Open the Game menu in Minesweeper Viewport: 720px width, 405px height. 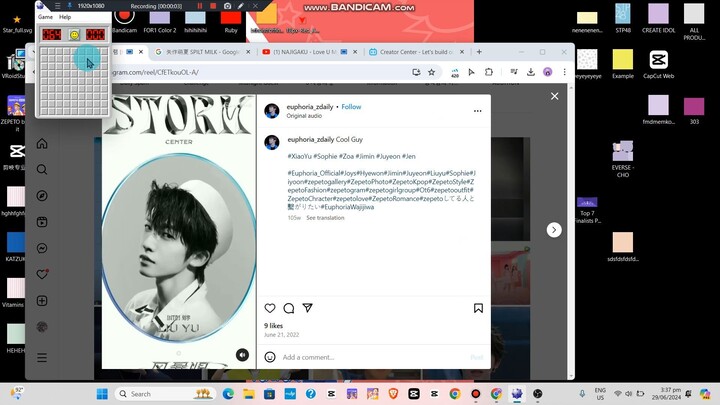coord(45,17)
